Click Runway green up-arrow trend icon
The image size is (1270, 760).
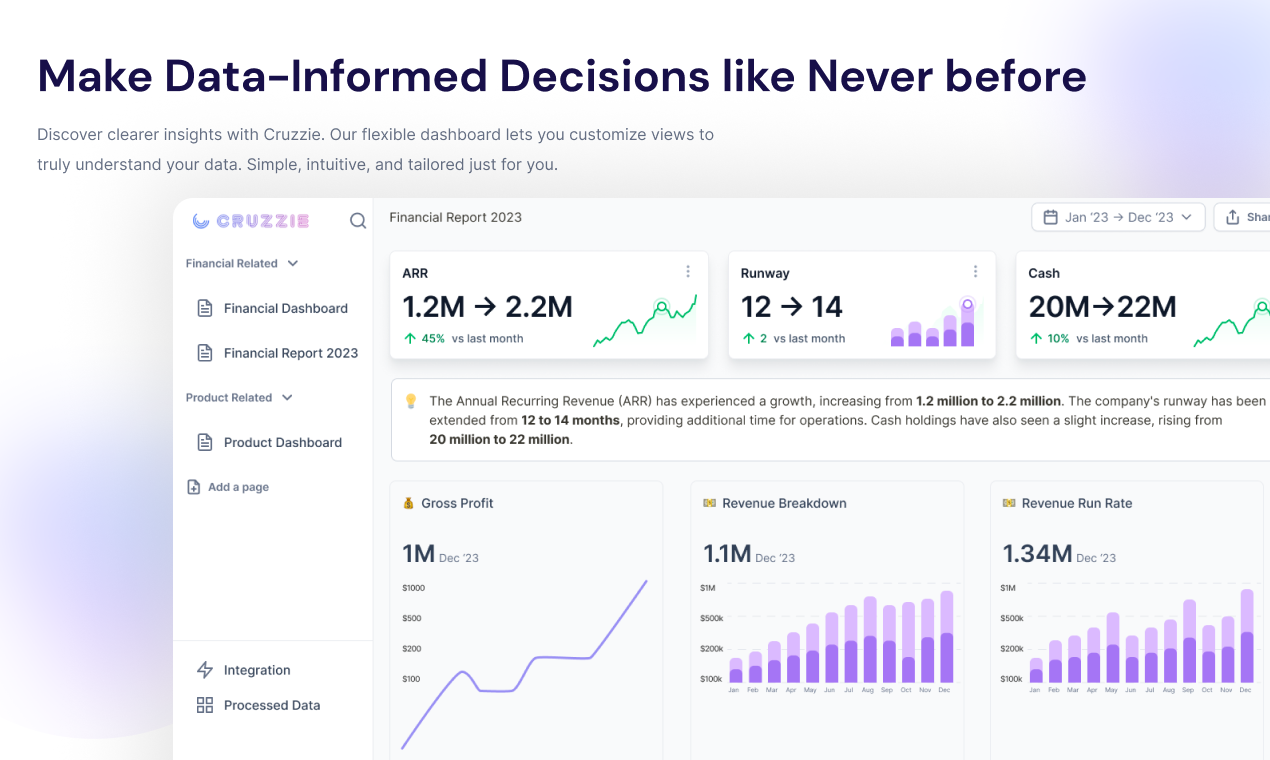[748, 338]
